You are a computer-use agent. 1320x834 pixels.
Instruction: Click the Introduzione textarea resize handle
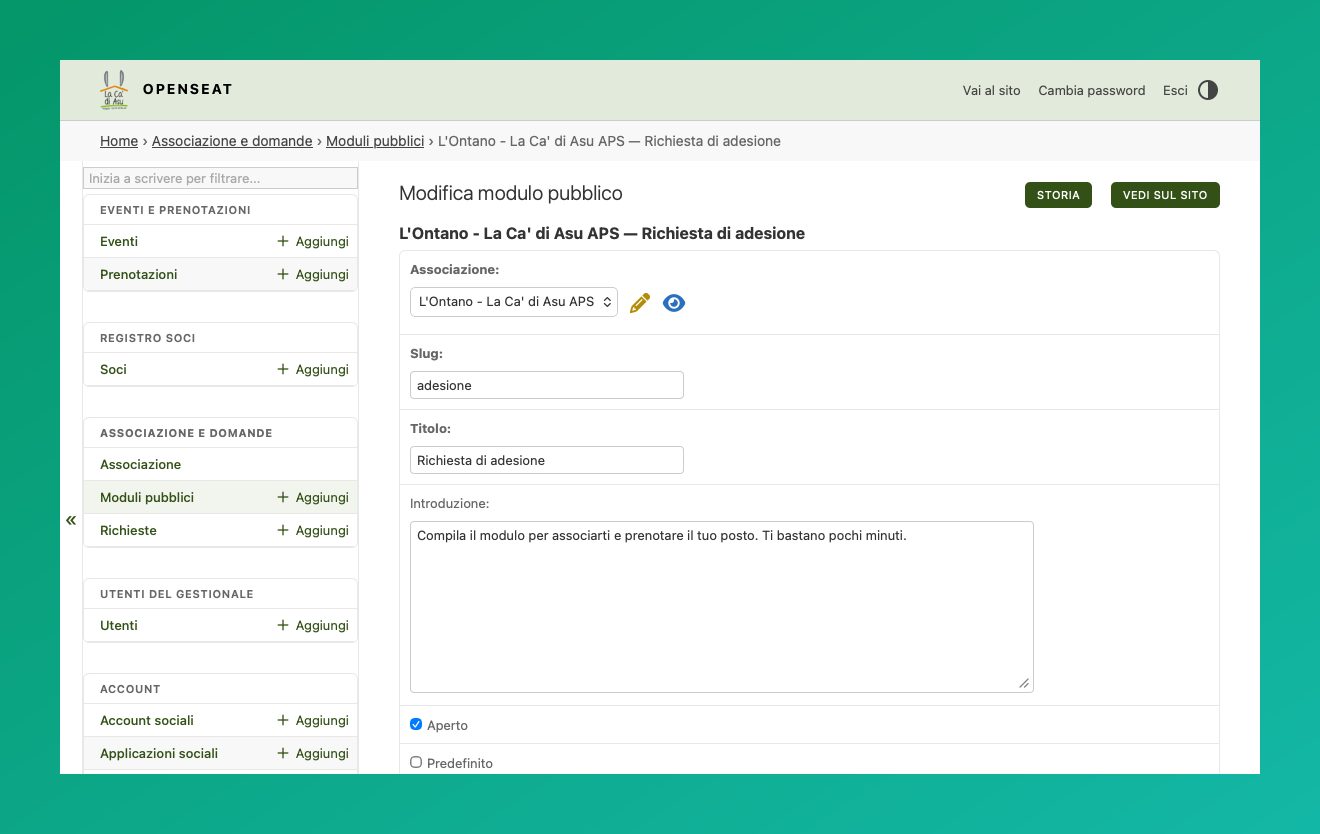coord(1024,683)
